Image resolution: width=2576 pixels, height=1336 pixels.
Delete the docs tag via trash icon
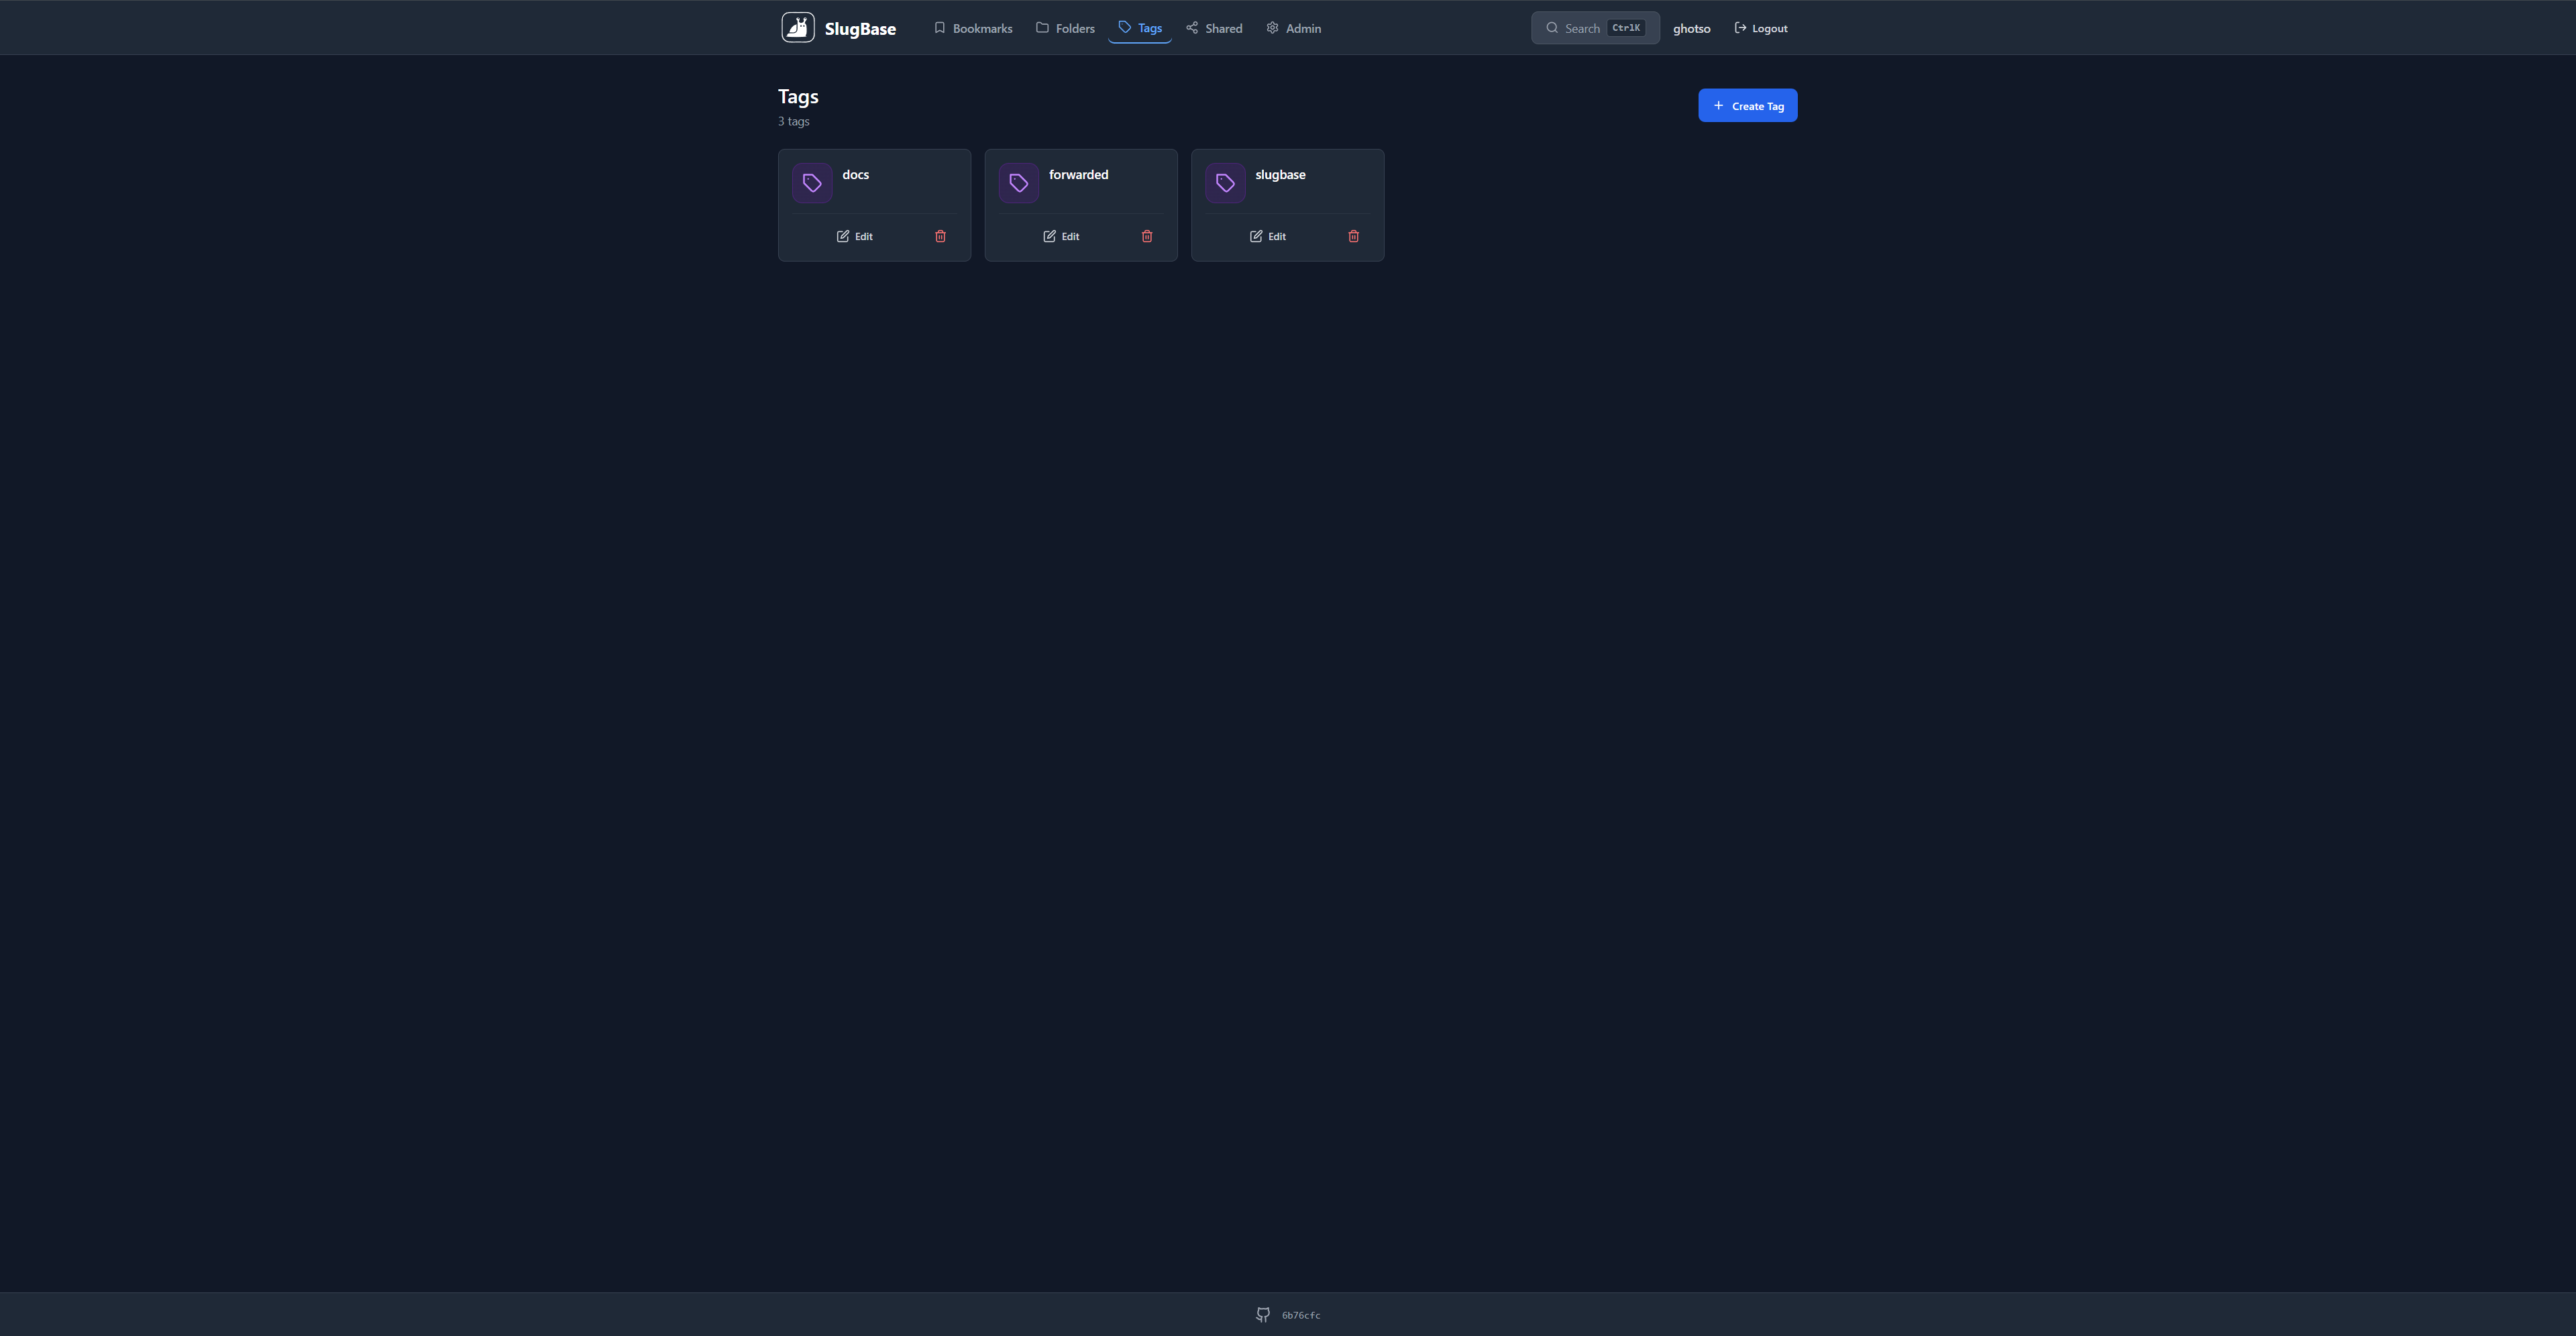coord(940,236)
